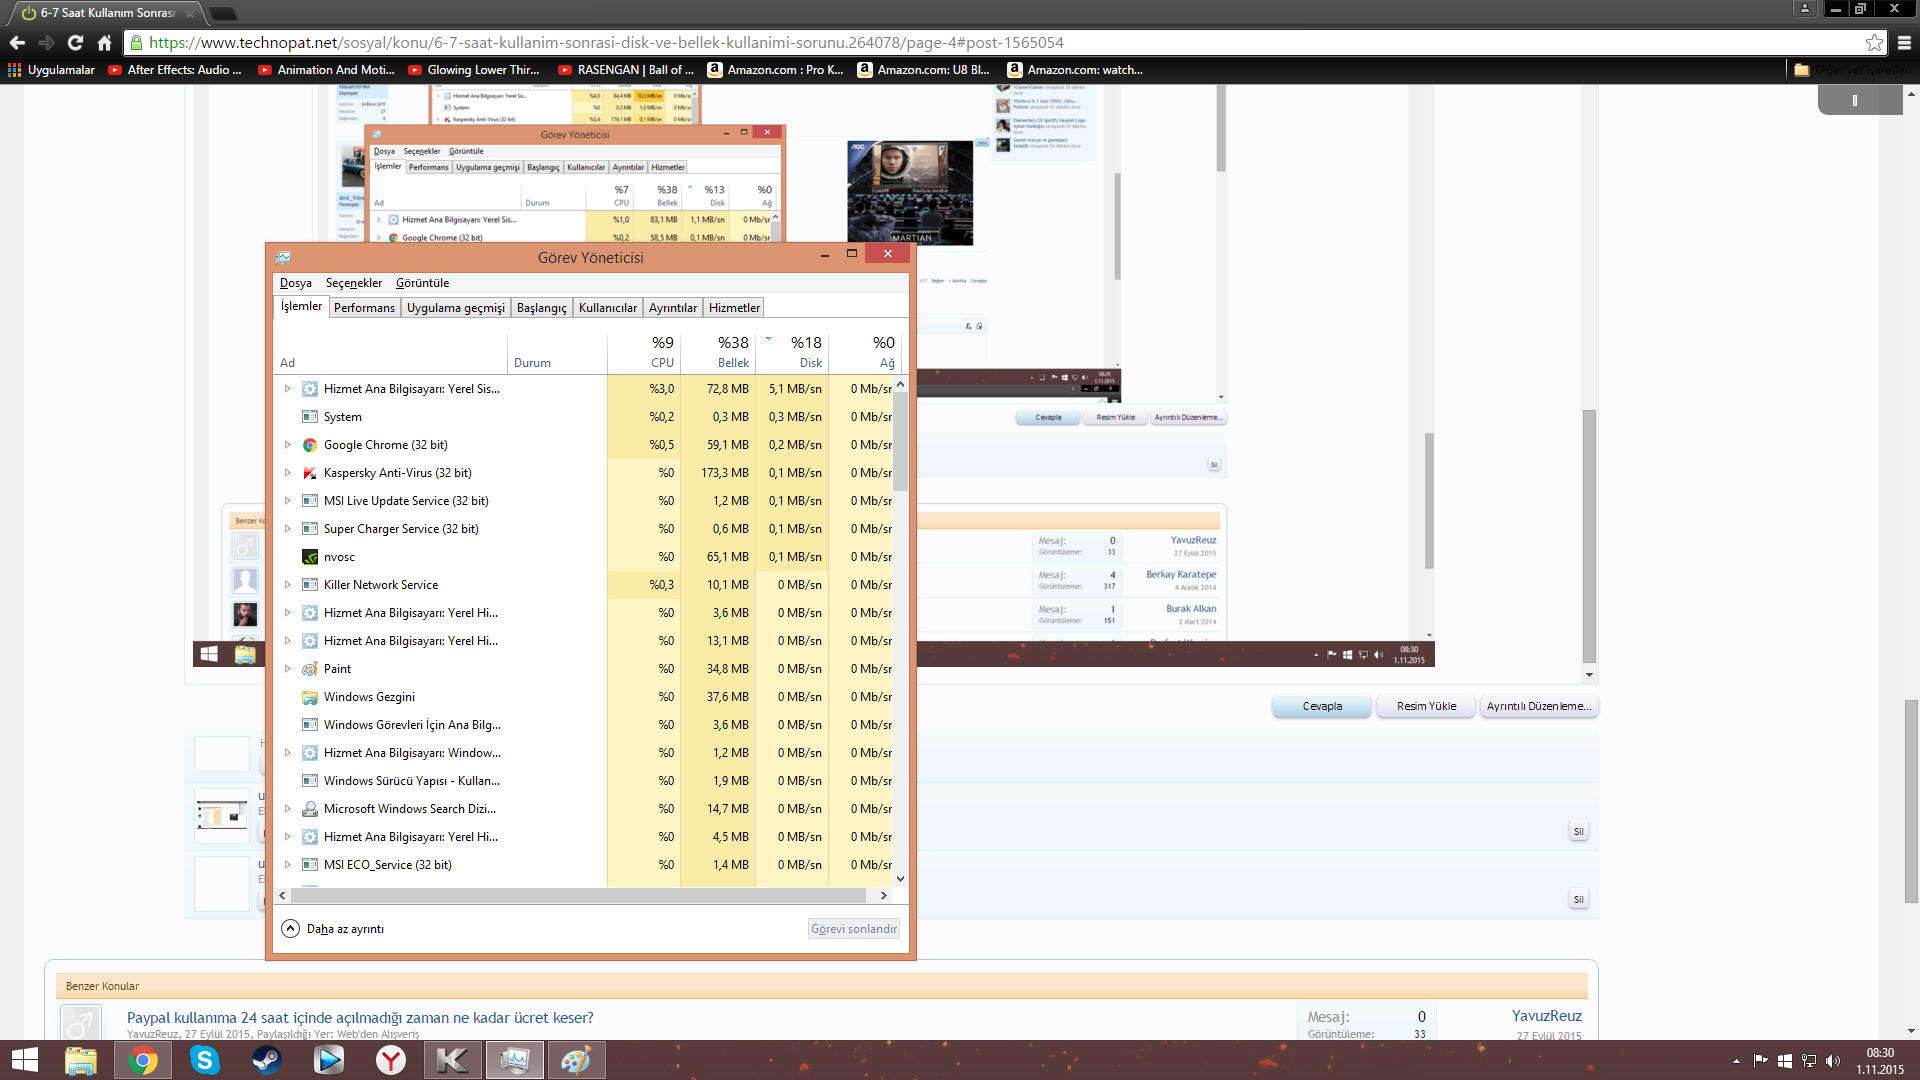Viewport: 1920px width, 1080px height.
Task: Click Task Manager vertical scrollbar thumb
Action: pos(900,441)
